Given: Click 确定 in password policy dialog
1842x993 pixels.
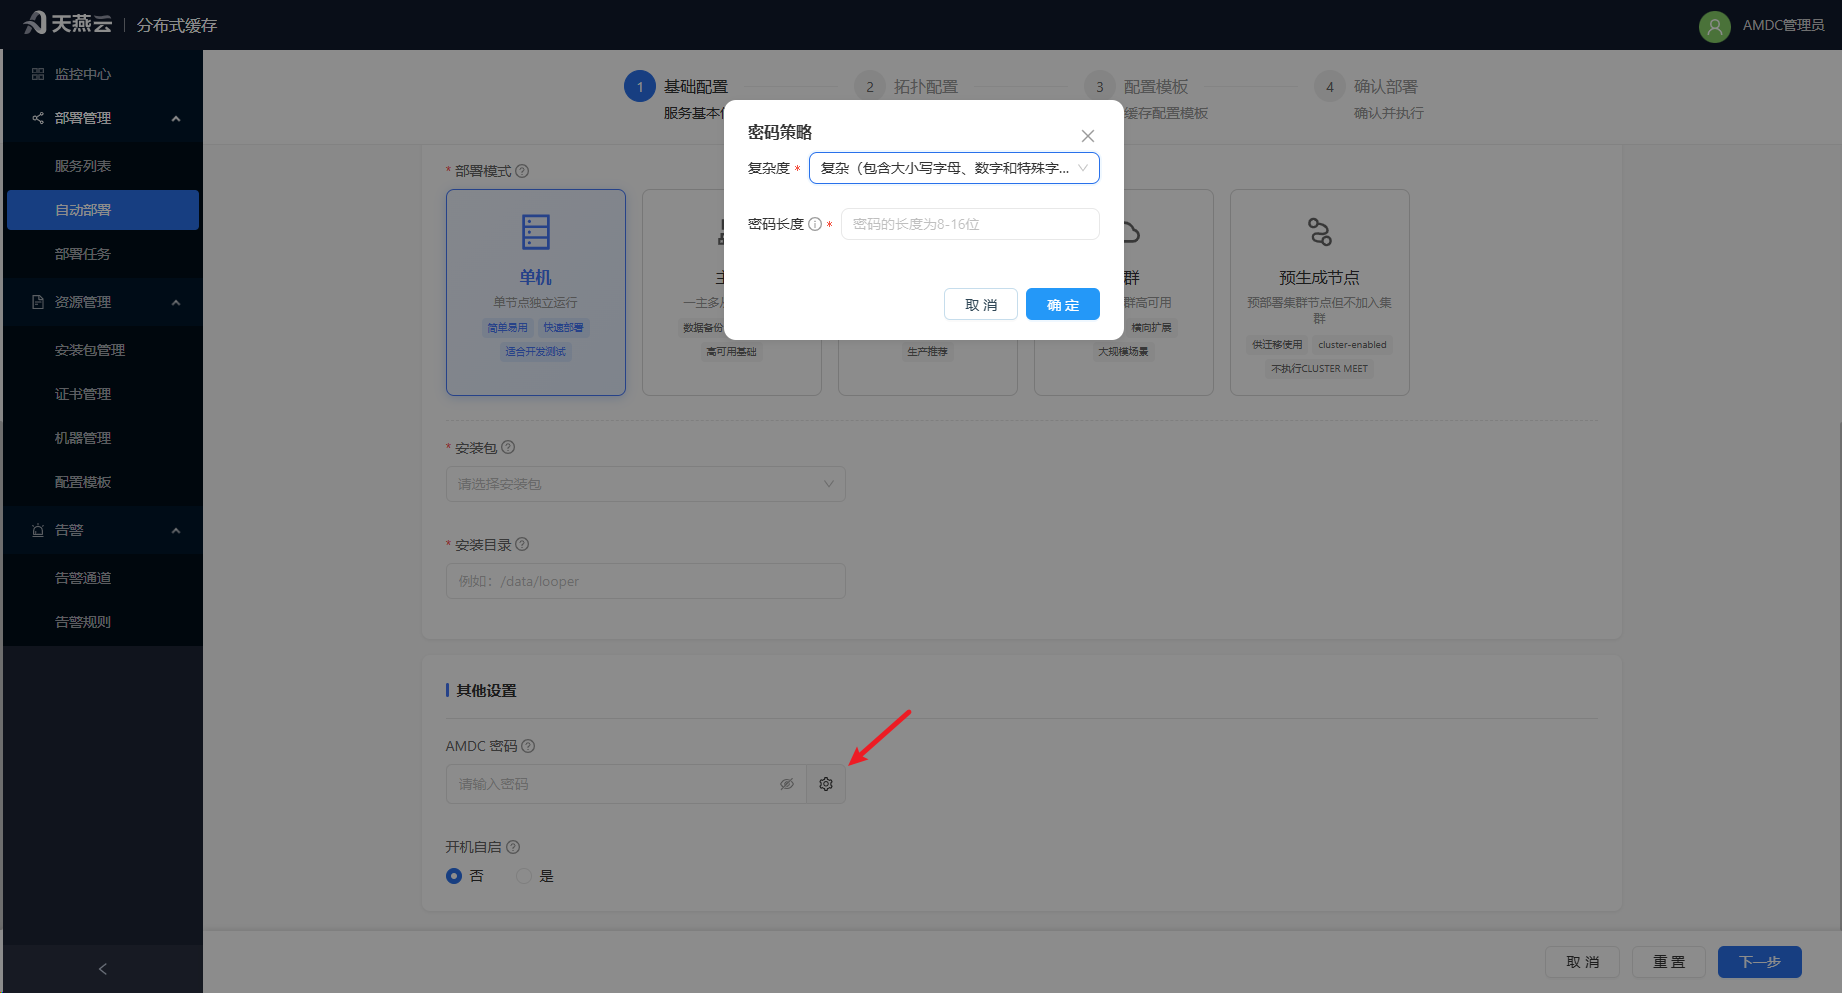Looking at the screenshot, I should [x=1063, y=304].
